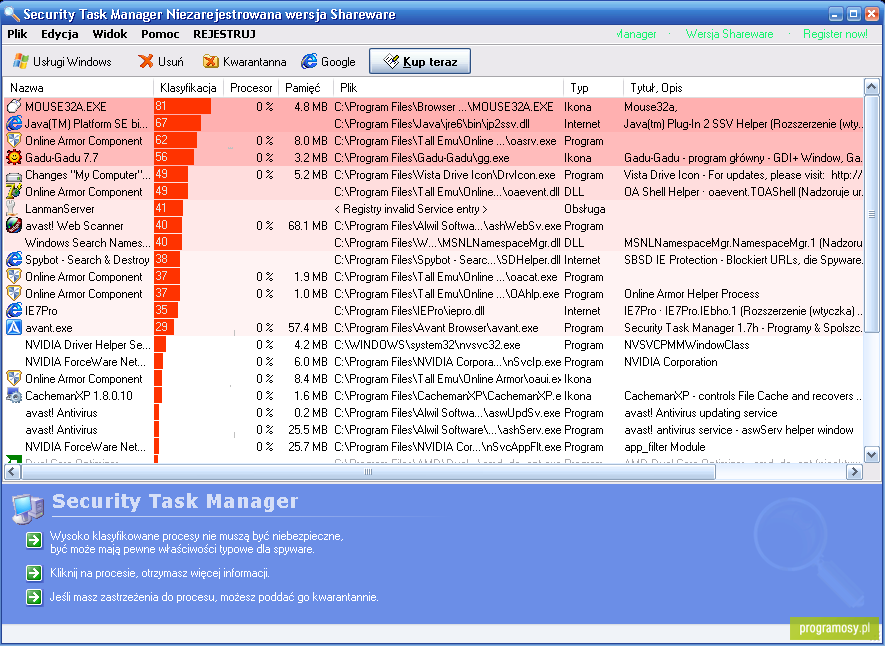Click the 'Online Armor Helper Process' description
Viewport: 885px width, 646px height.
(691, 294)
